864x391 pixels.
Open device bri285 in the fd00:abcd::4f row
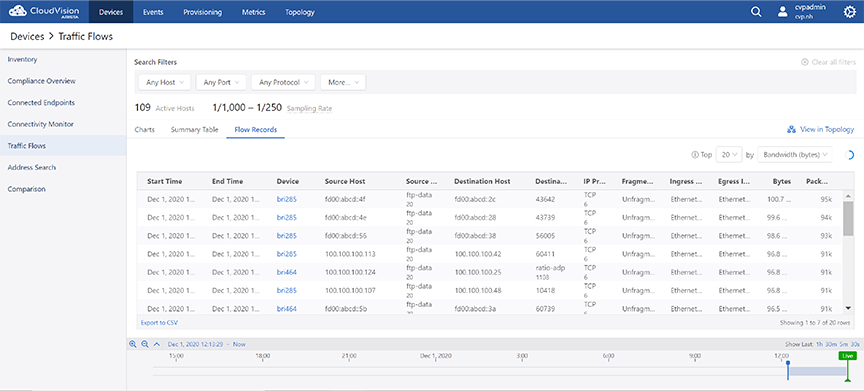click(x=287, y=199)
